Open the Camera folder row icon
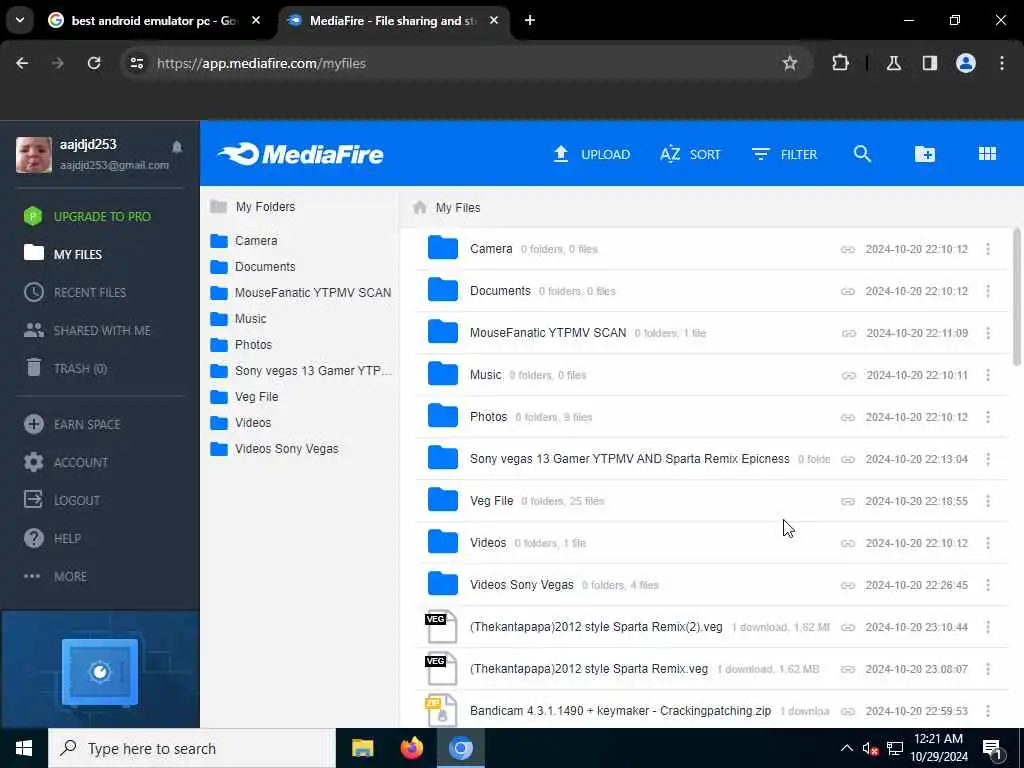Image resolution: width=1024 pixels, height=768 pixels. tap(443, 248)
